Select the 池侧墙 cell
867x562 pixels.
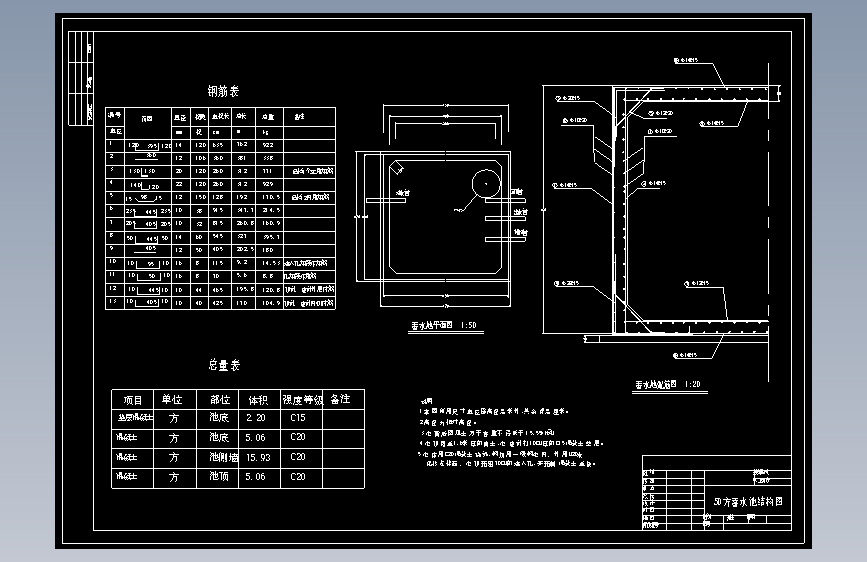[224, 457]
